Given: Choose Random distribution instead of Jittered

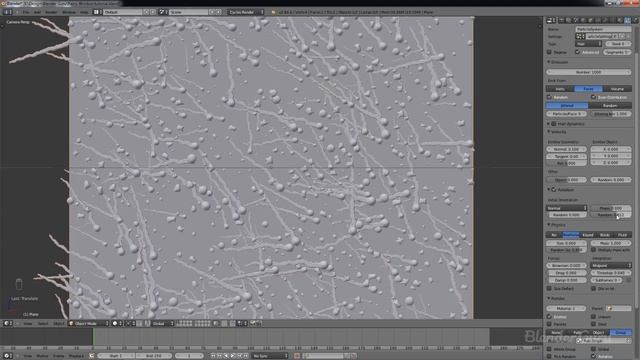Looking at the screenshot, I should [610, 105].
